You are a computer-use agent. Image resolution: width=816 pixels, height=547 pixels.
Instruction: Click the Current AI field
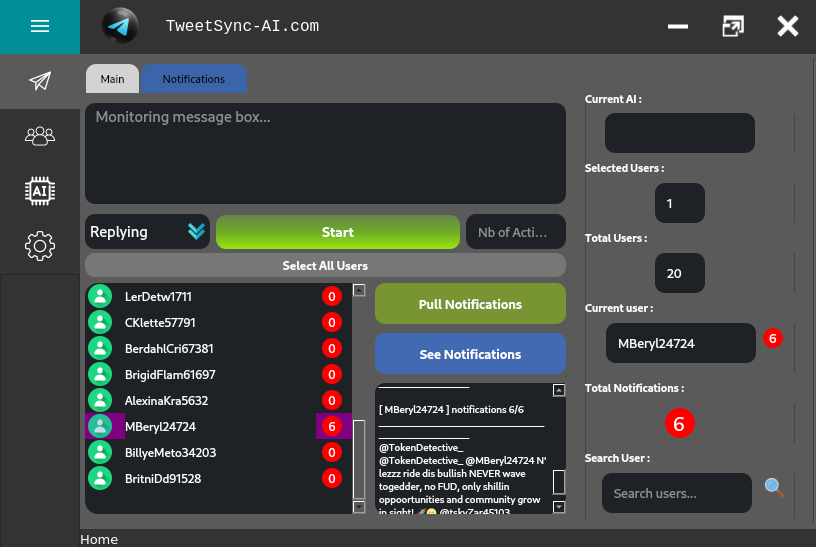[x=680, y=133]
